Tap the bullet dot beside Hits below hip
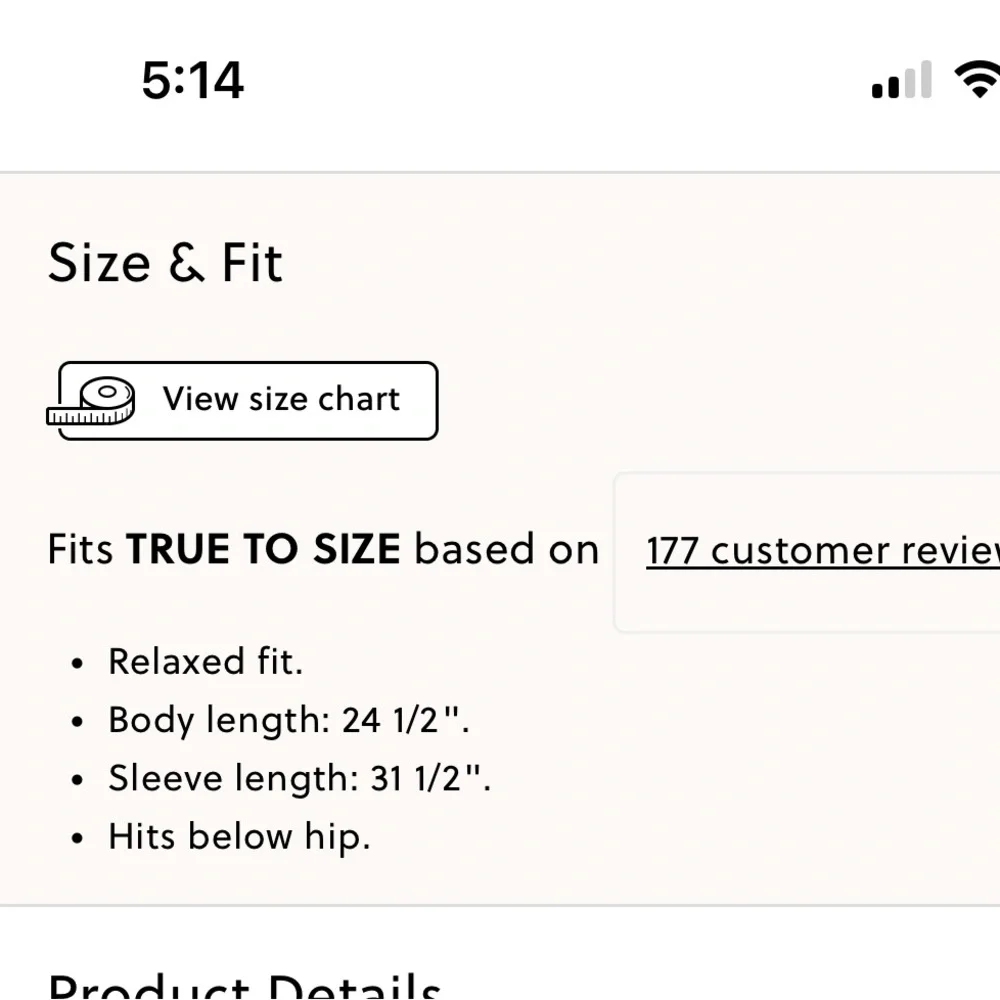 point(77,839)
